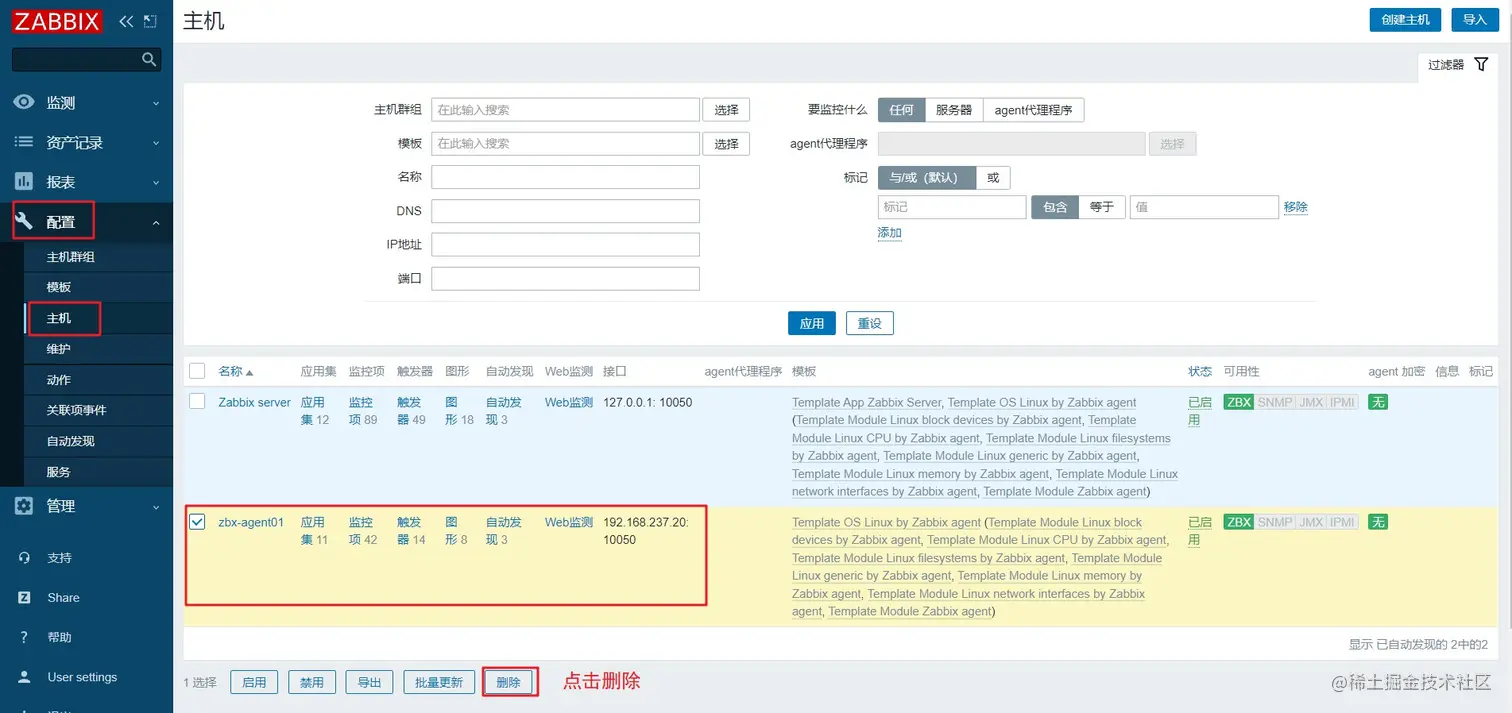
Task: Click the sidebar search magnifier icon
Action: (x=149, y=60)
